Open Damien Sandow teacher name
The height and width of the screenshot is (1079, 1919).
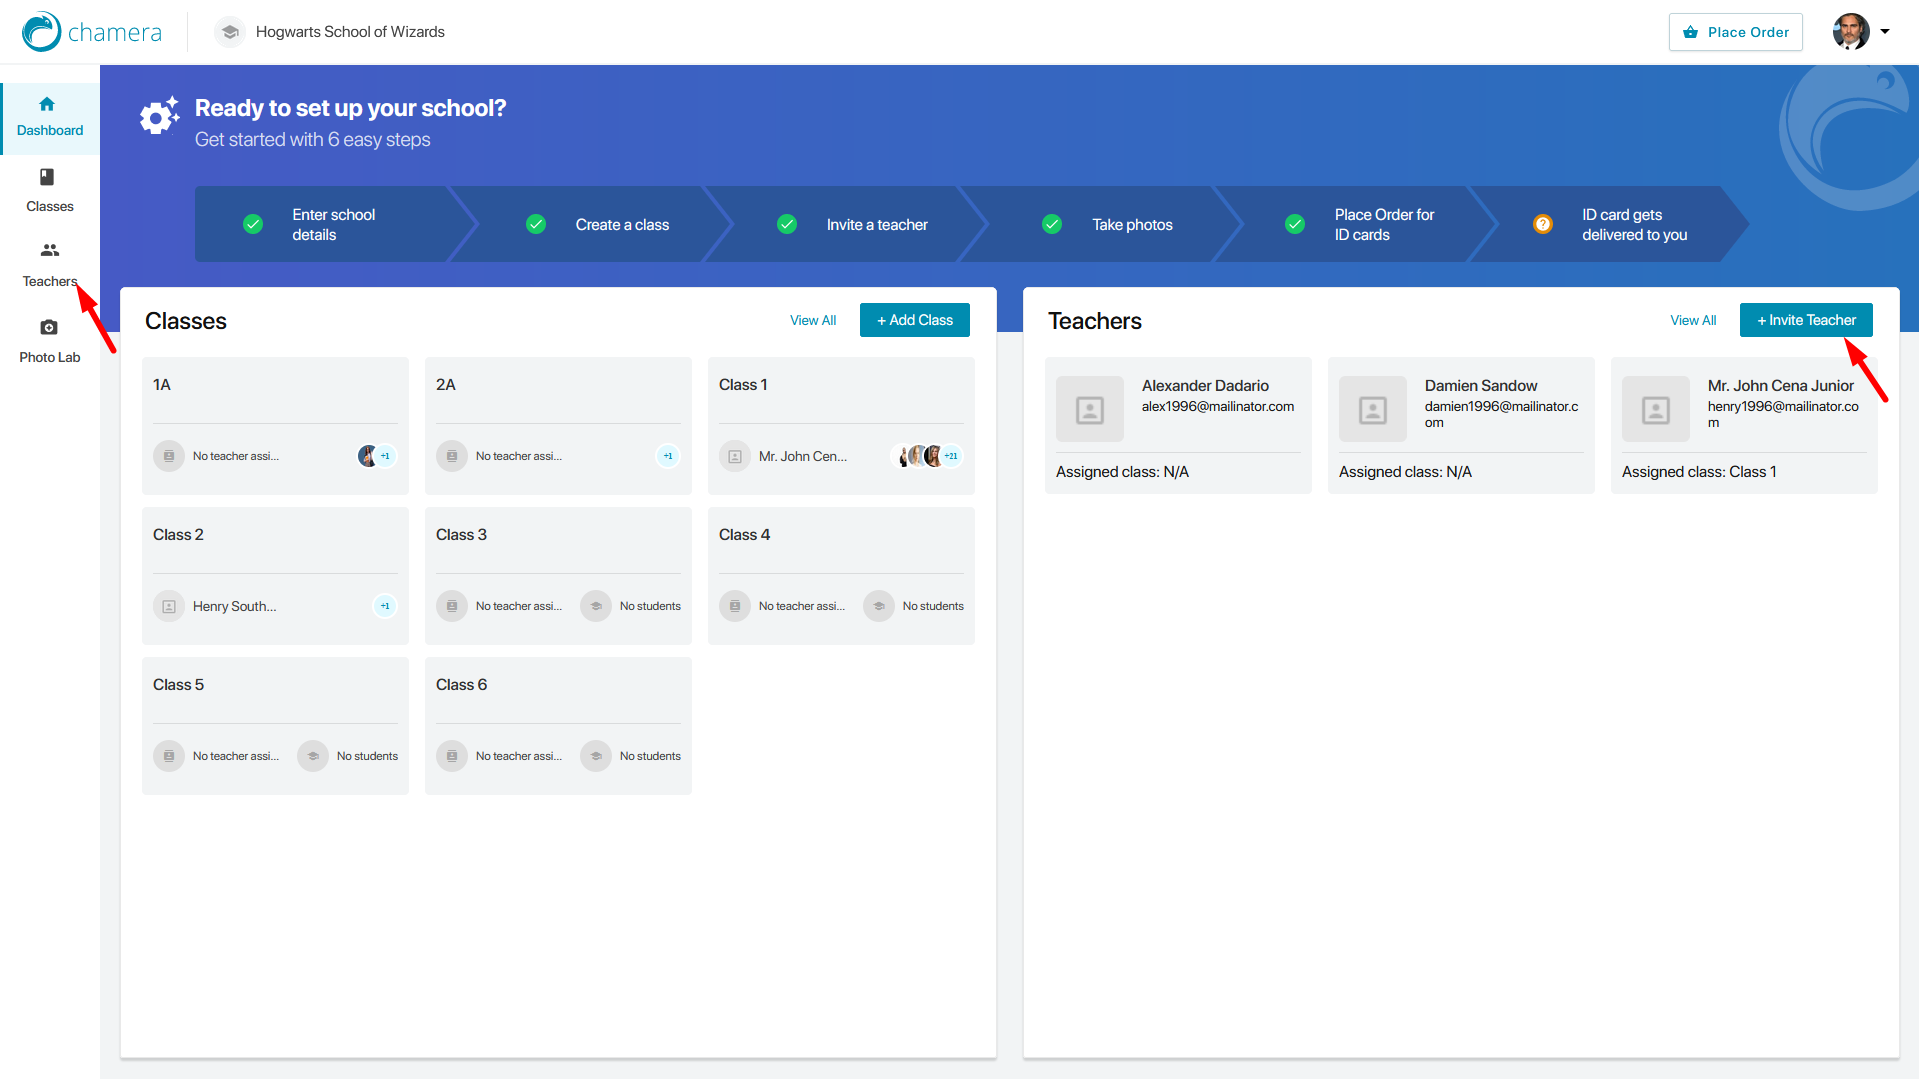click(1481, 386)
